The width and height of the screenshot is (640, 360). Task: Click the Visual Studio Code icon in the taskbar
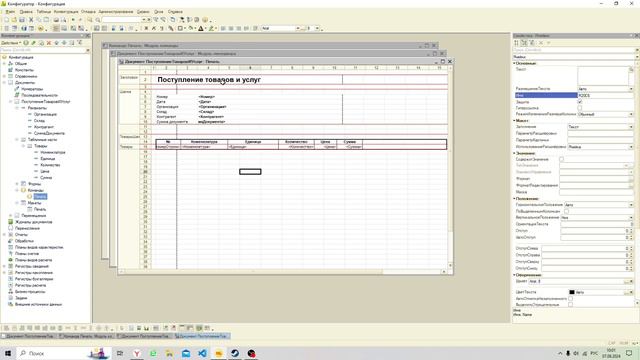click(202, 353)
